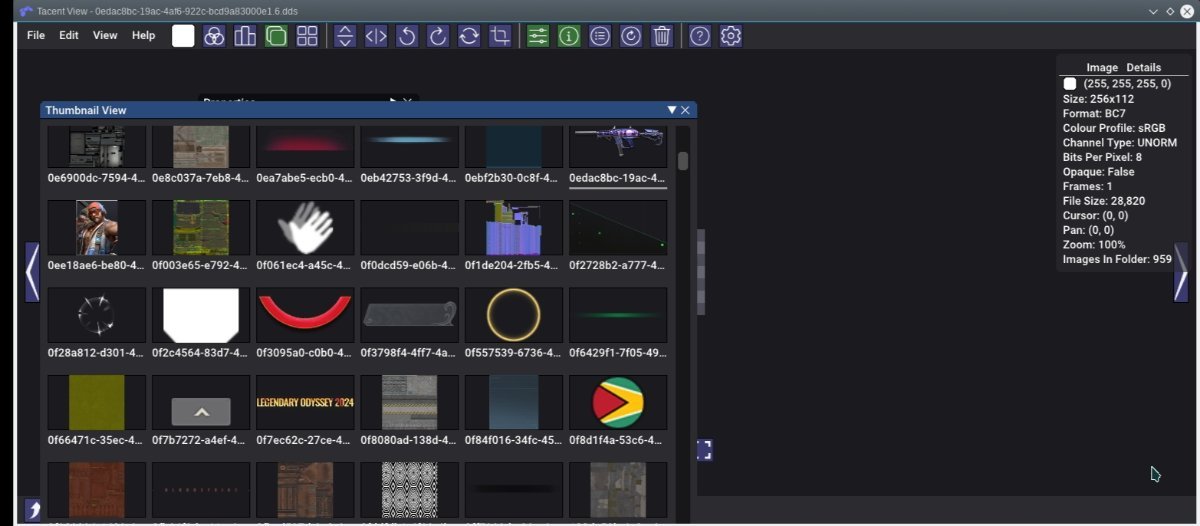Select the green circuit thumbnail 0f003e65-e792
Viewport: 1200px width, 526px height.
(x=201, y=228)
